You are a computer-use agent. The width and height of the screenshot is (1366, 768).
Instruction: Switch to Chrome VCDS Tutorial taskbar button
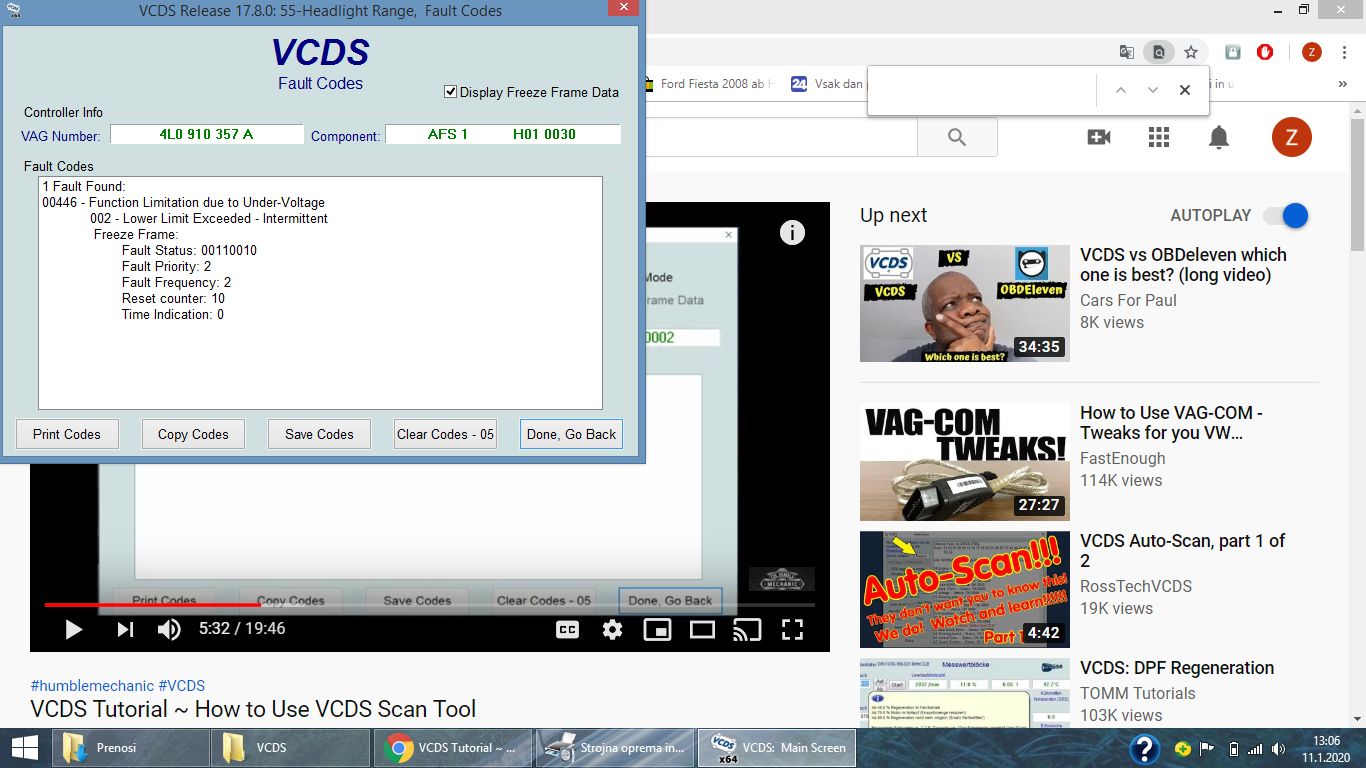tap(453, 747)
